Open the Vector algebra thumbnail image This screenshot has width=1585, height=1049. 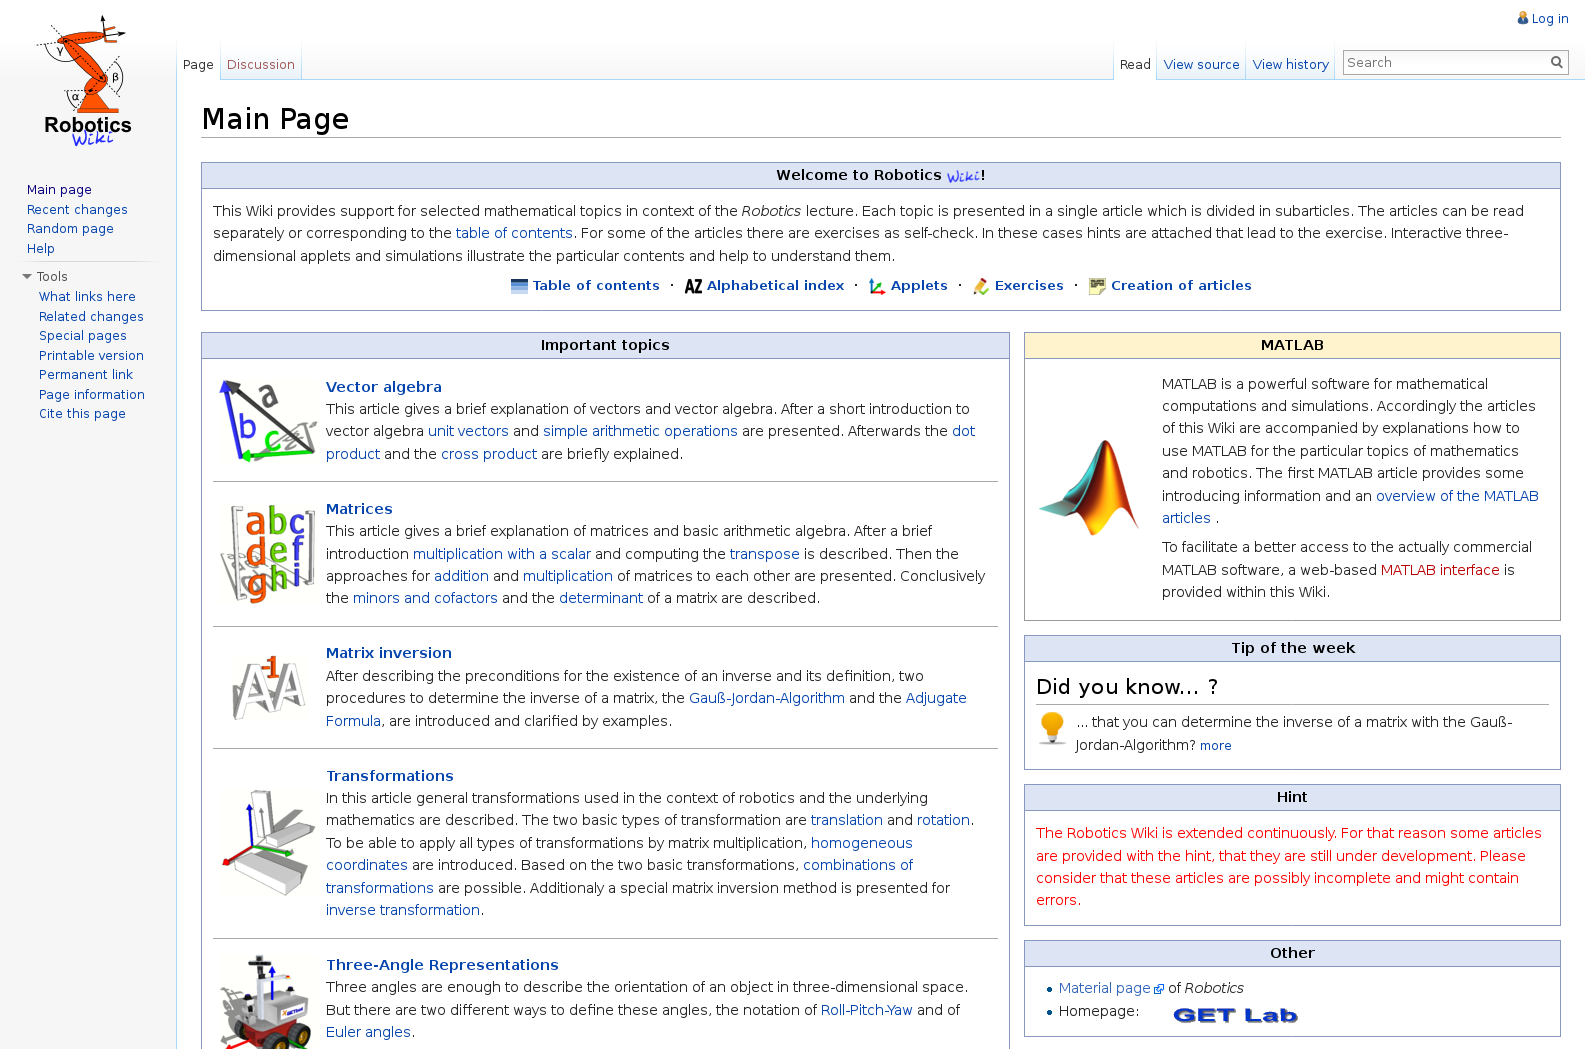tap(268, 420)
